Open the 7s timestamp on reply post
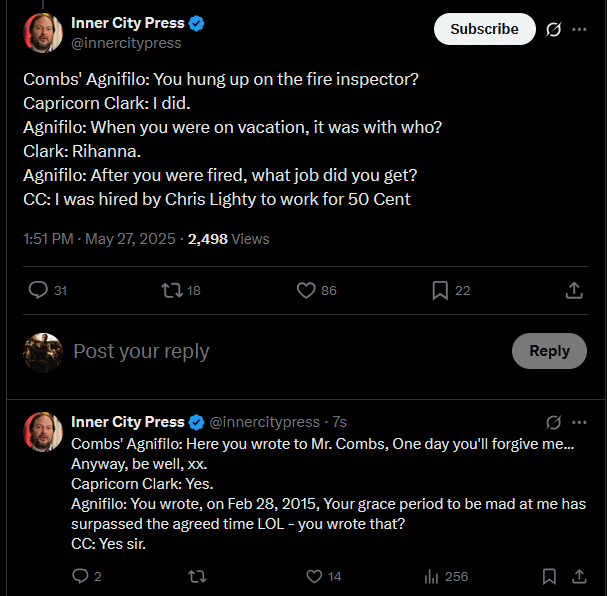This screenshot has width=607, height=596. (340, 422)
